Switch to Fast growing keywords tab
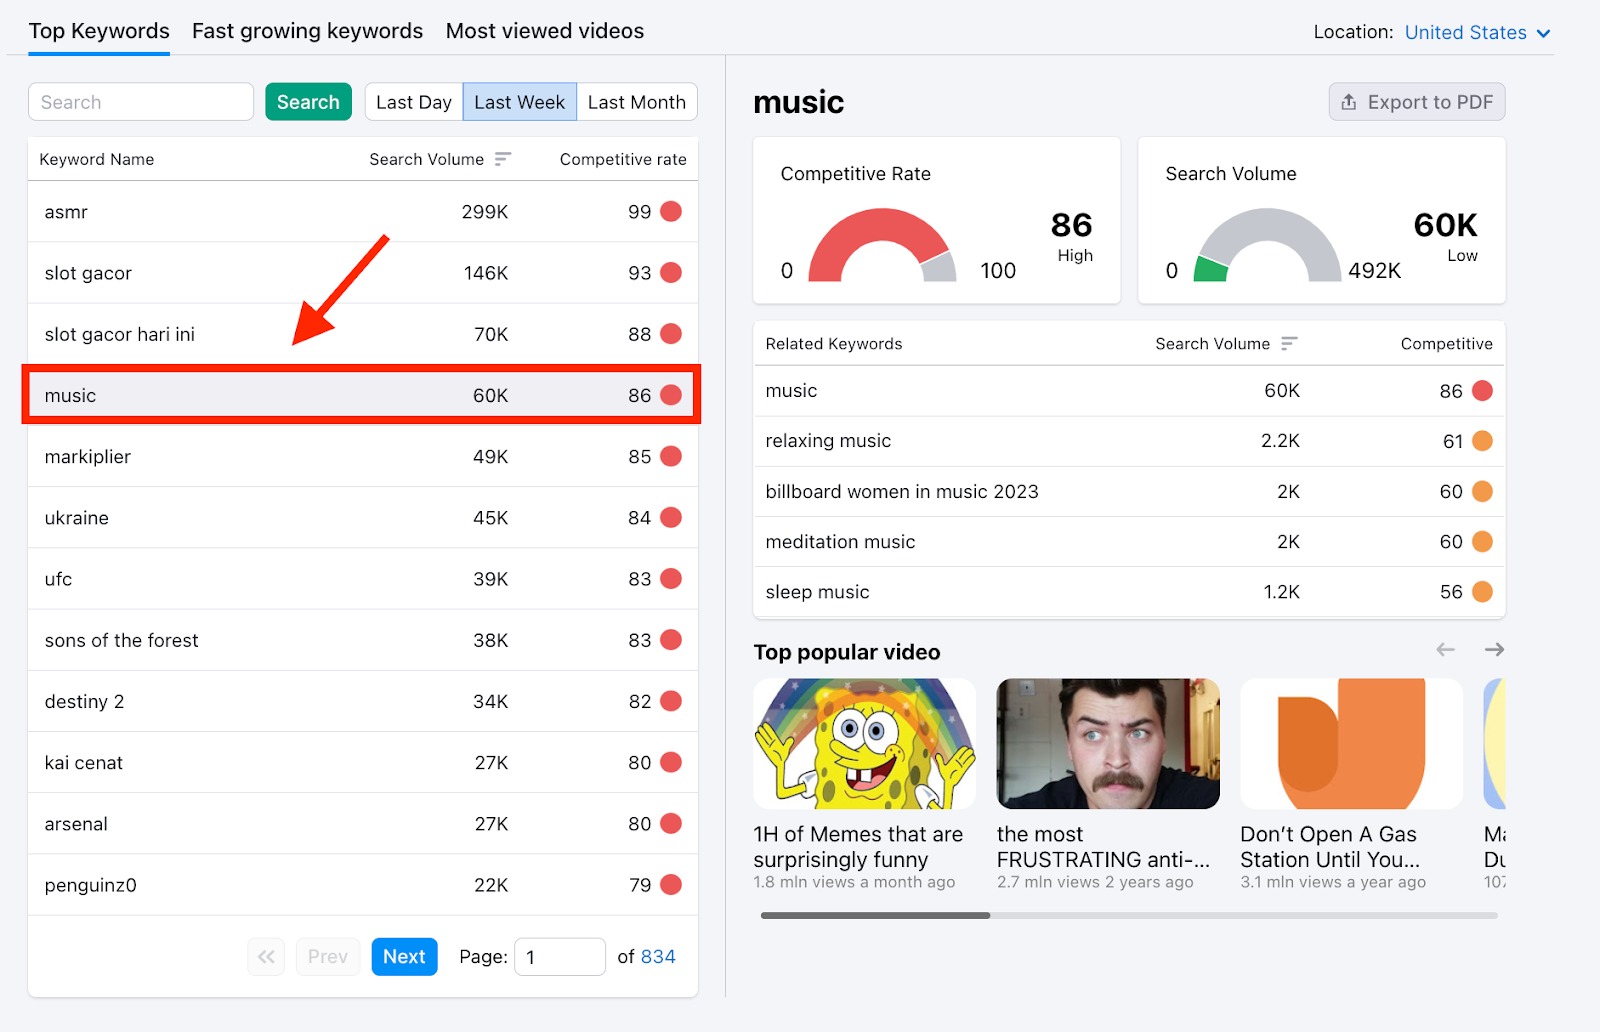The image size is (1600, 1032). coord(306,31)
